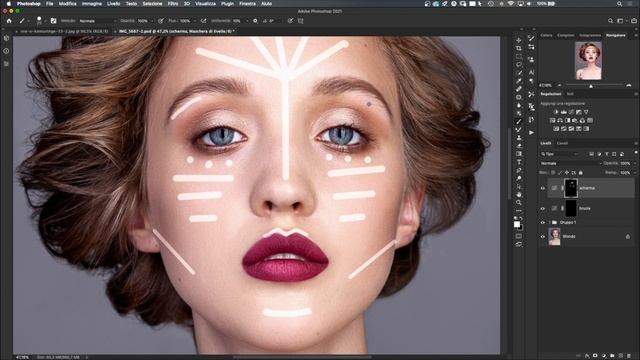Image resolution: width=640 pixels, height=360 pixels.
Task: Select the schema layer mask thumbnail
Action: (x=571, y=188)
